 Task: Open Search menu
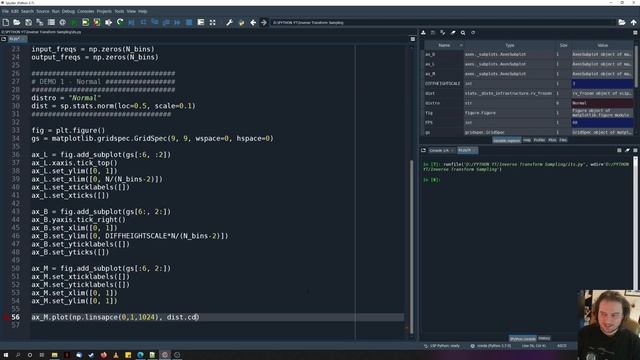tap(27, 11)
